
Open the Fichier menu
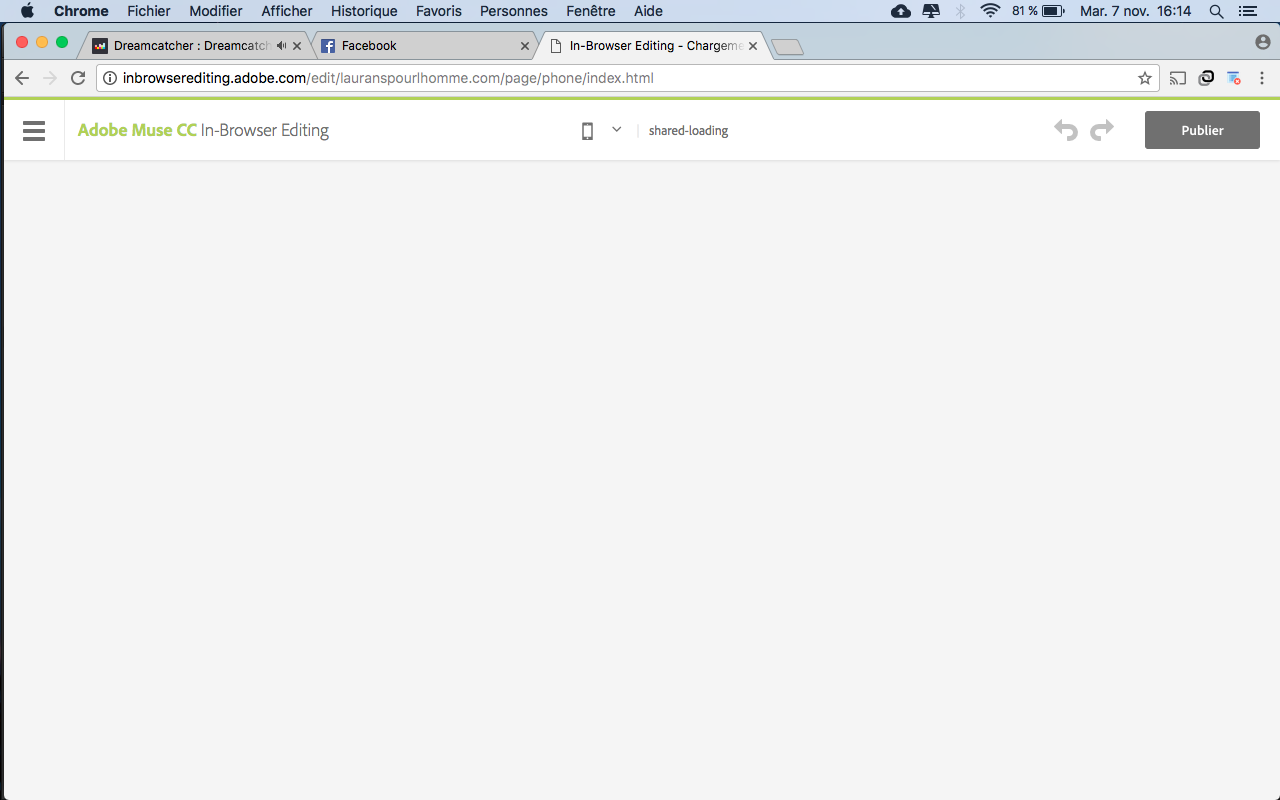149,11
